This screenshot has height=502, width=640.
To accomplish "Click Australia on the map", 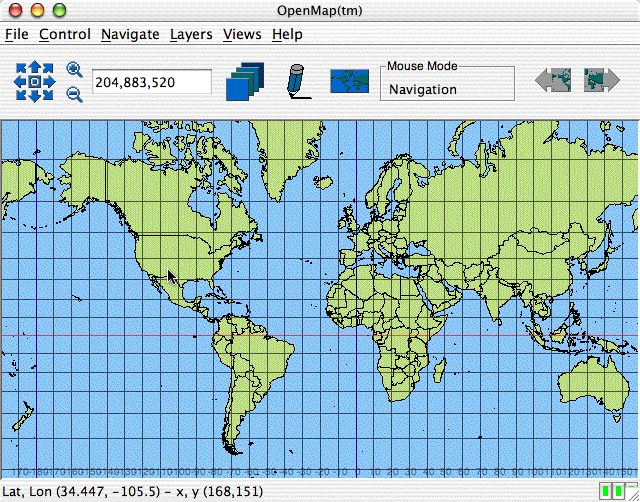I will point(592,384).
